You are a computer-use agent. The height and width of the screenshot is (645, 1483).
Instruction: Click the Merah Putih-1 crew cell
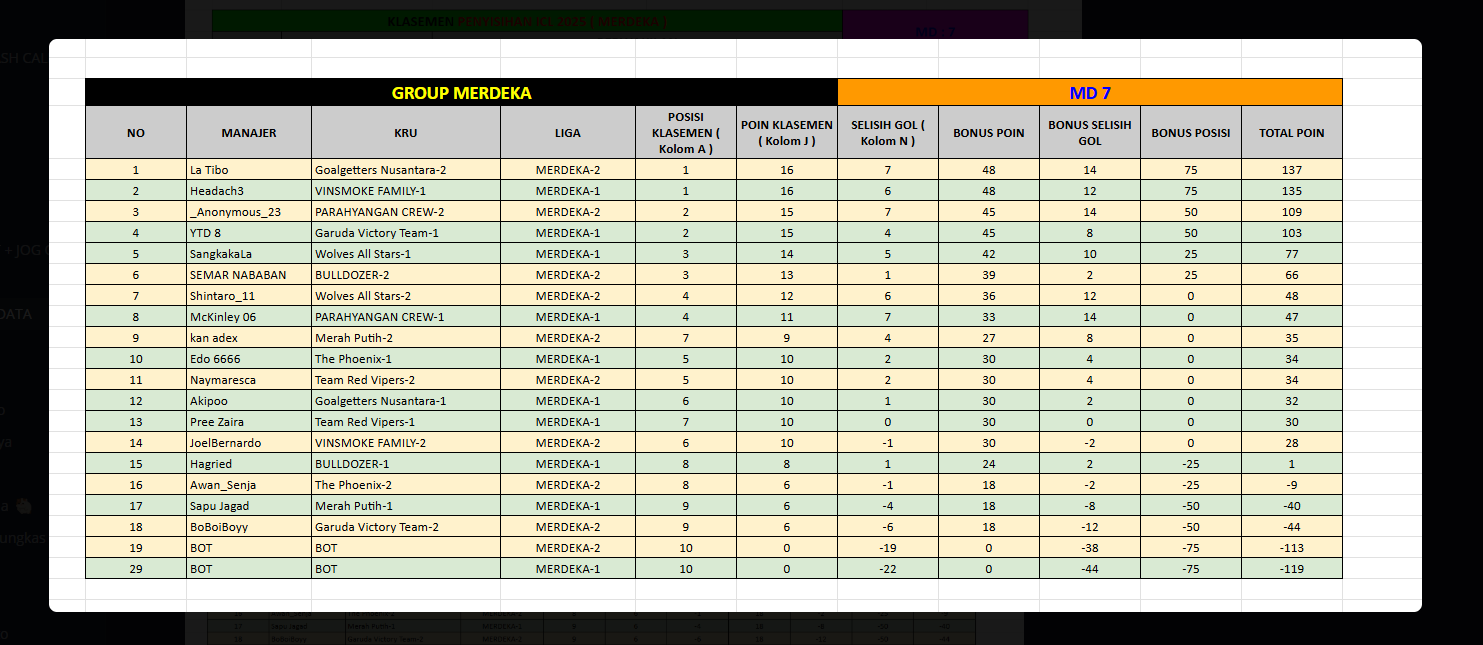406,506
